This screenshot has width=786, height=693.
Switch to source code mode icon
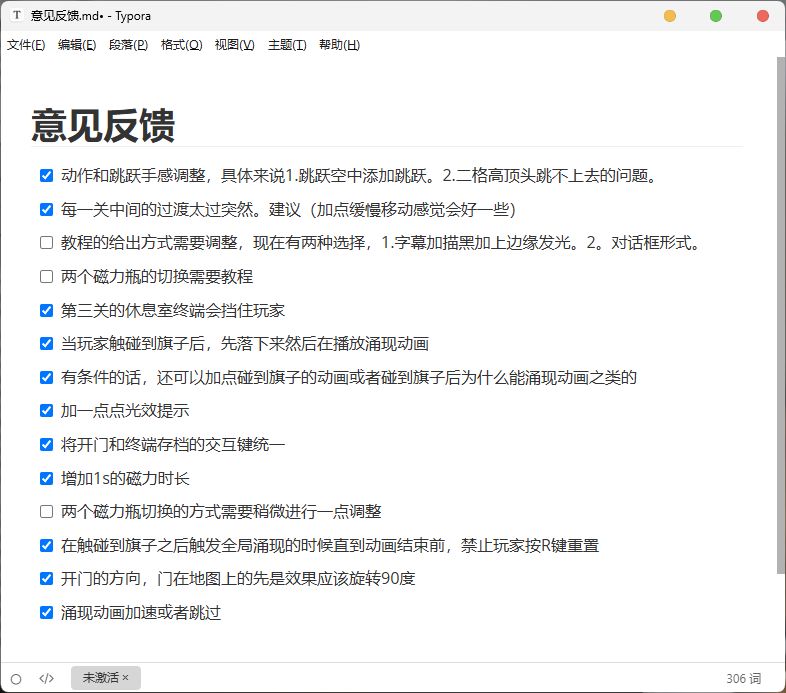tap(47, 678)
